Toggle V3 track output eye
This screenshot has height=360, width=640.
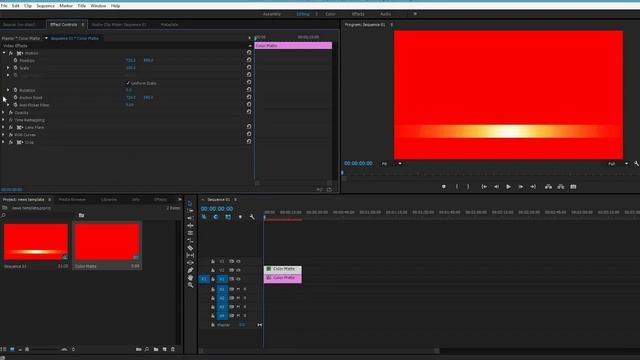pyautogui.click(x=238, y=261)
